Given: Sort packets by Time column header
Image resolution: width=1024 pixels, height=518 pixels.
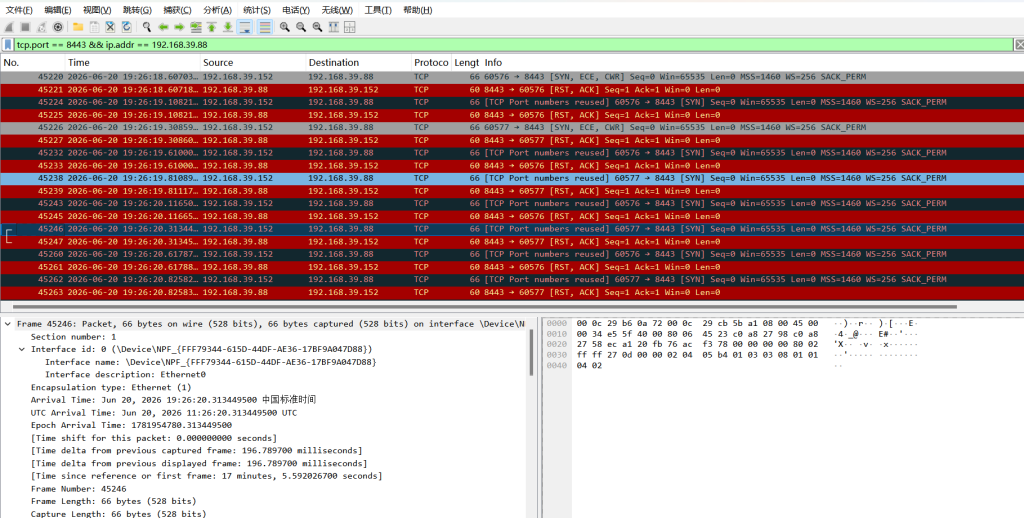Looking at the screenshot, I should [x=133, y=63].
